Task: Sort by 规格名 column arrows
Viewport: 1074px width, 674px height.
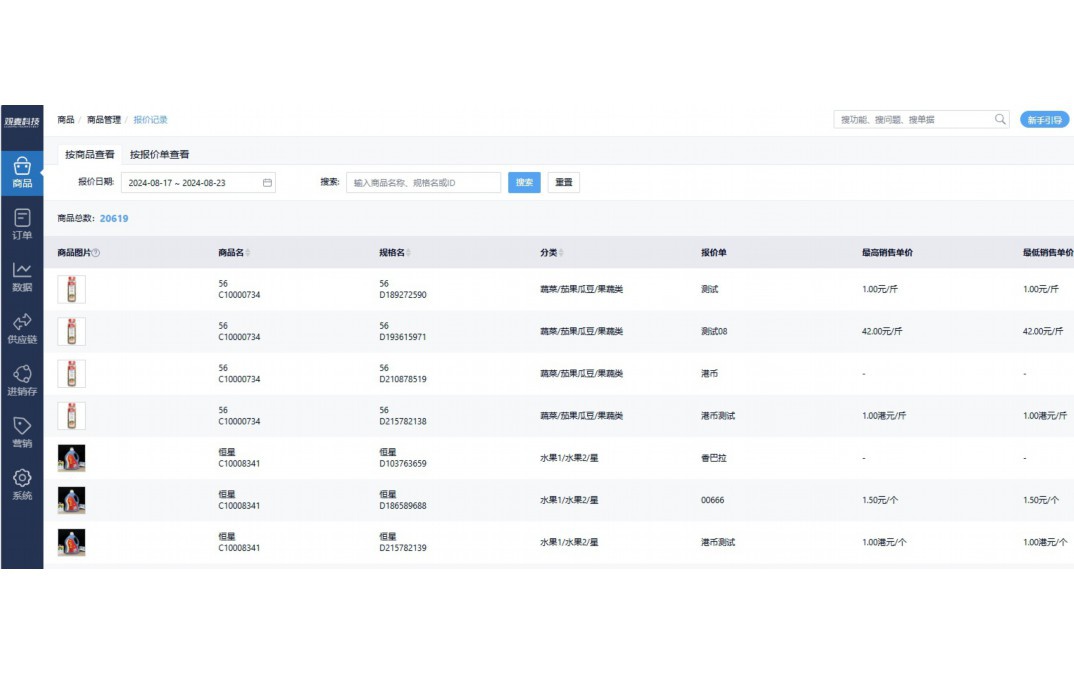Action: tap(408, 253)
